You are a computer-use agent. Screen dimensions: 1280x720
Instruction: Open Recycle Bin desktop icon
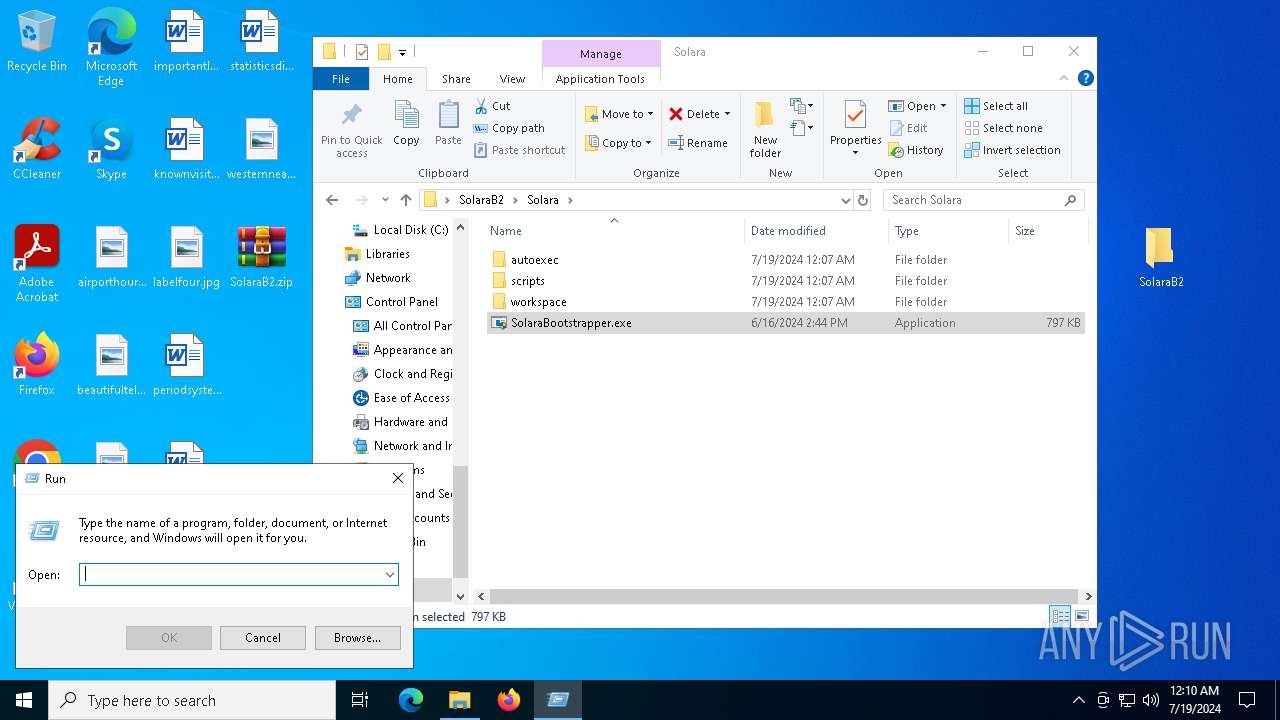pyautogui.click(x=37, y=42)
